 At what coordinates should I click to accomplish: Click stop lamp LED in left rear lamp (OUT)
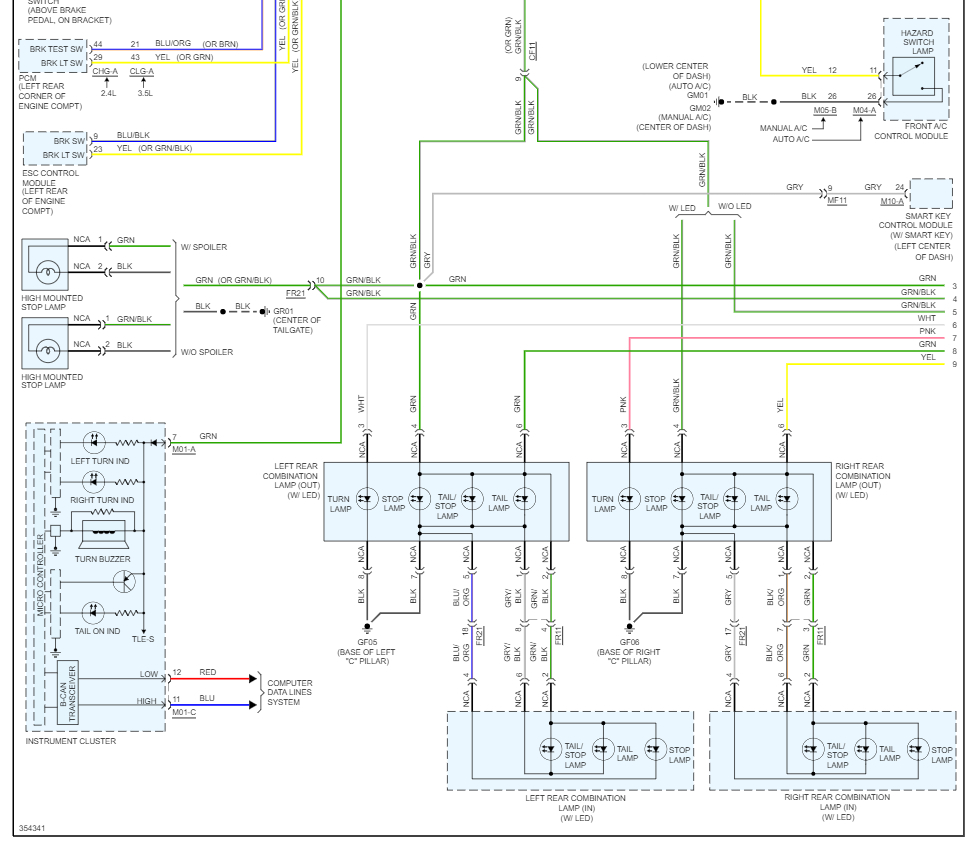click(x=420, y=499)
